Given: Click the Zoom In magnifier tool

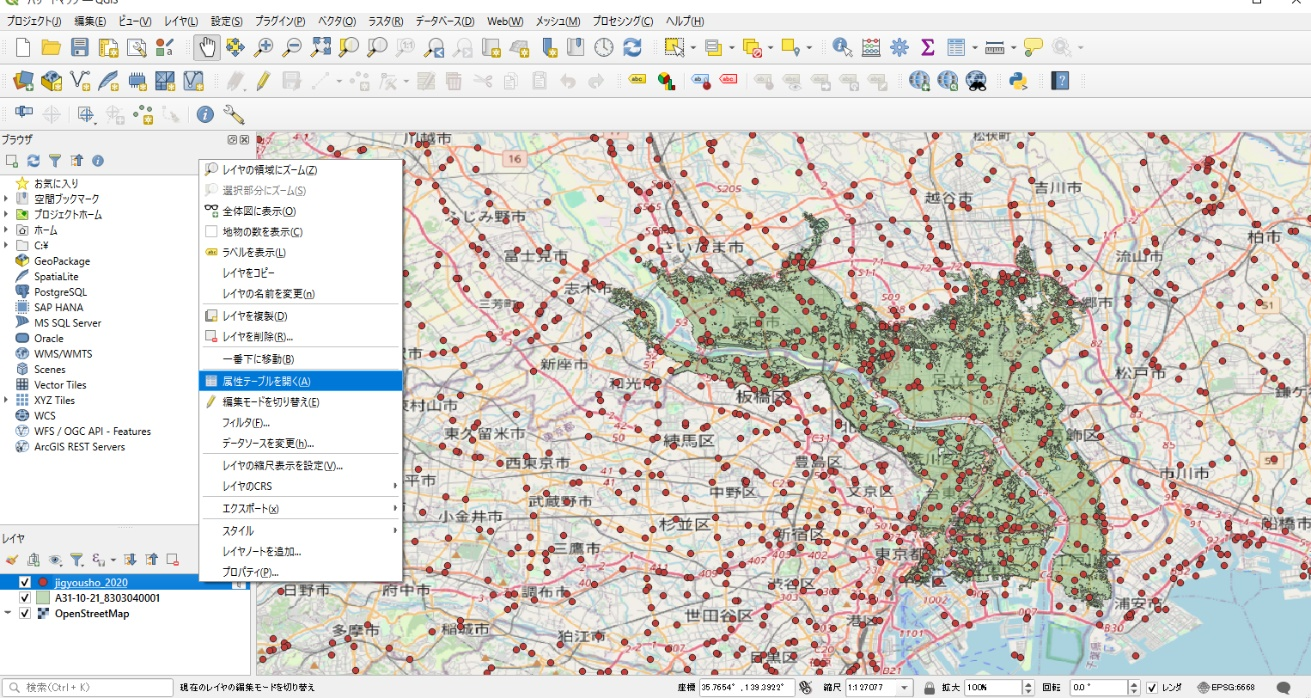Looking at the screenshot, I should tap(264, 47).
